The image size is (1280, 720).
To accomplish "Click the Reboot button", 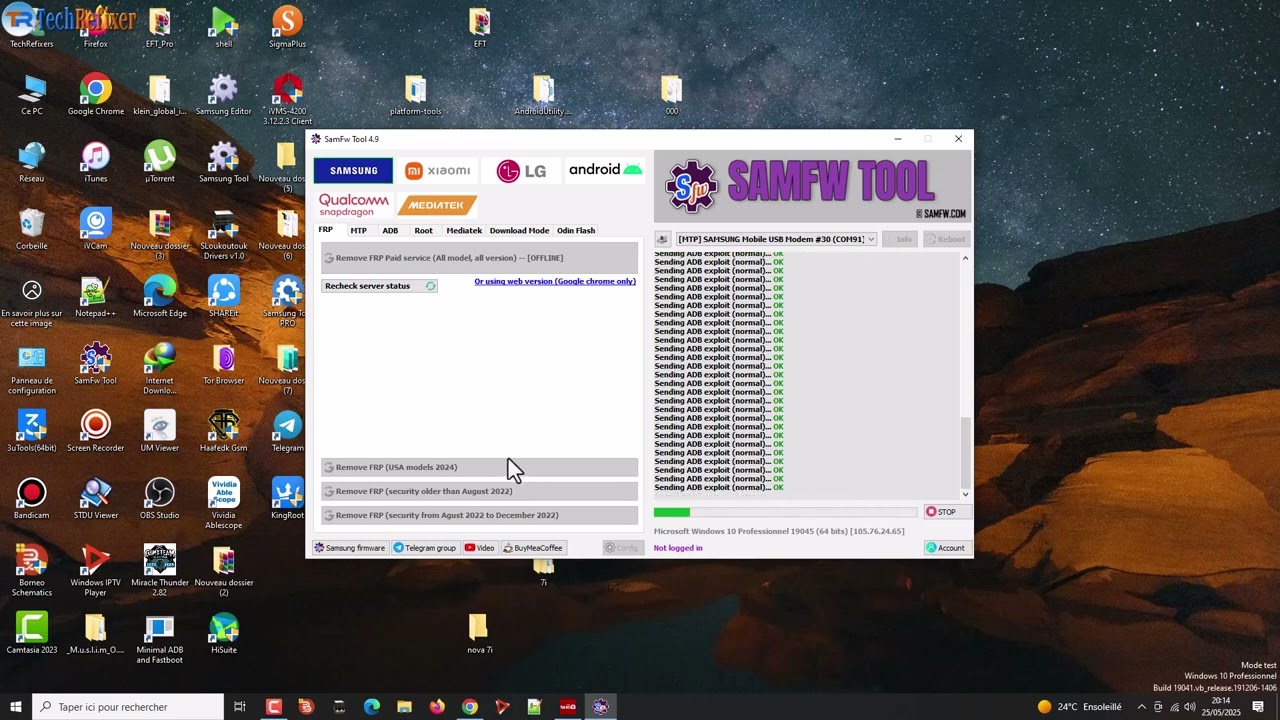I will (x=945, y=239).
